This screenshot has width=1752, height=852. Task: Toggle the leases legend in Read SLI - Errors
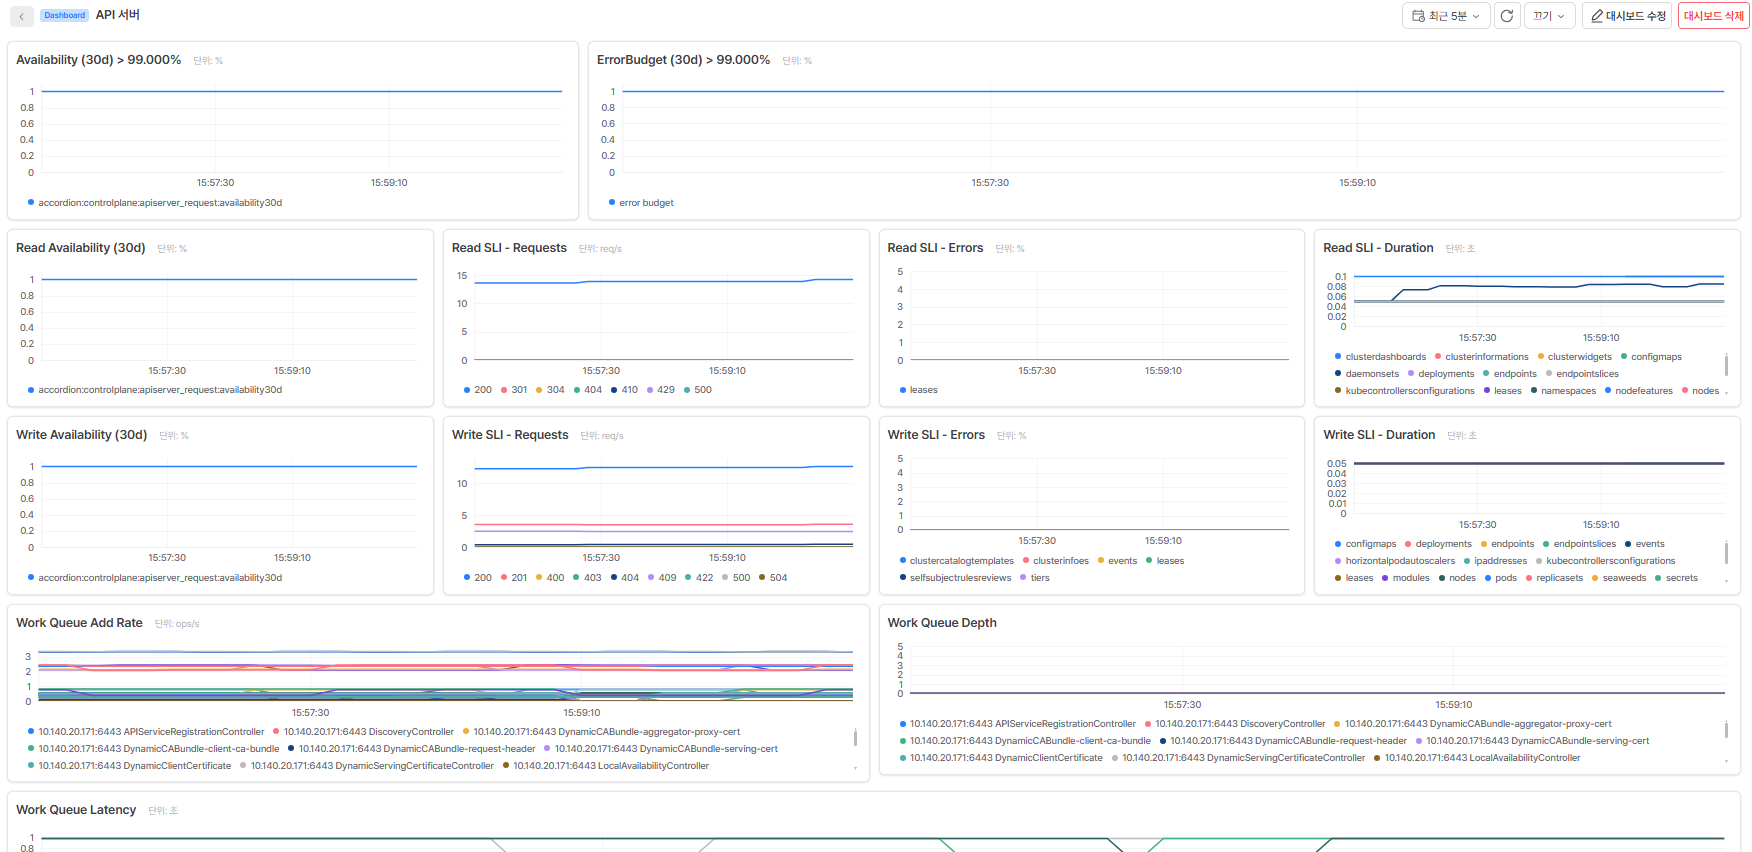tap(918, 390)
